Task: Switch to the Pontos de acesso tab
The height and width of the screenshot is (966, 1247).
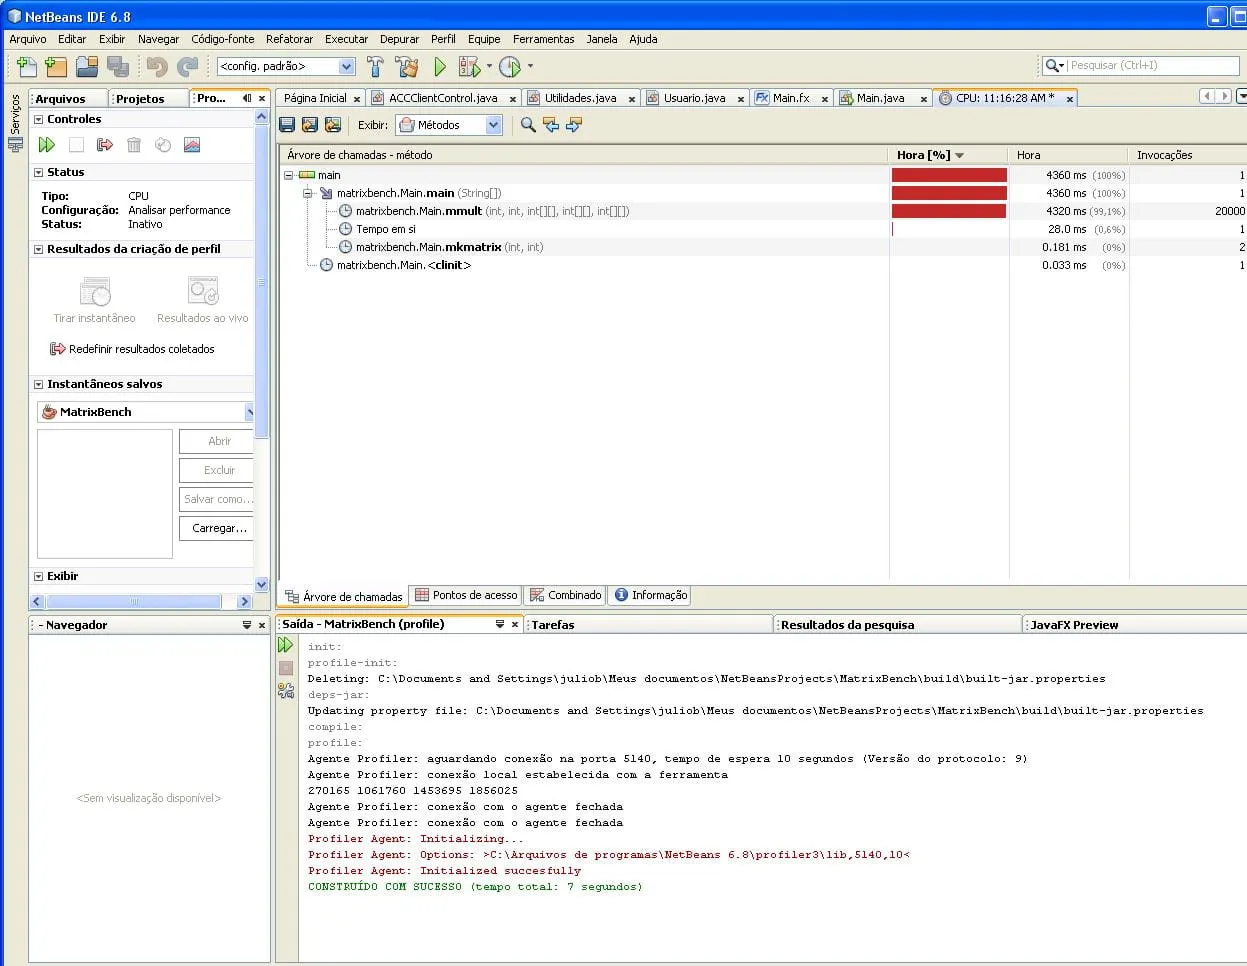Action: pyautogui.click(x=466, y=595)
